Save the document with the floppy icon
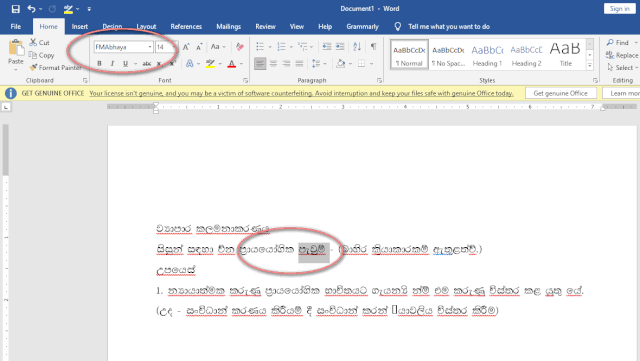Image resolution: width=640 pixels, height=361 pixels. click(16, 9)
